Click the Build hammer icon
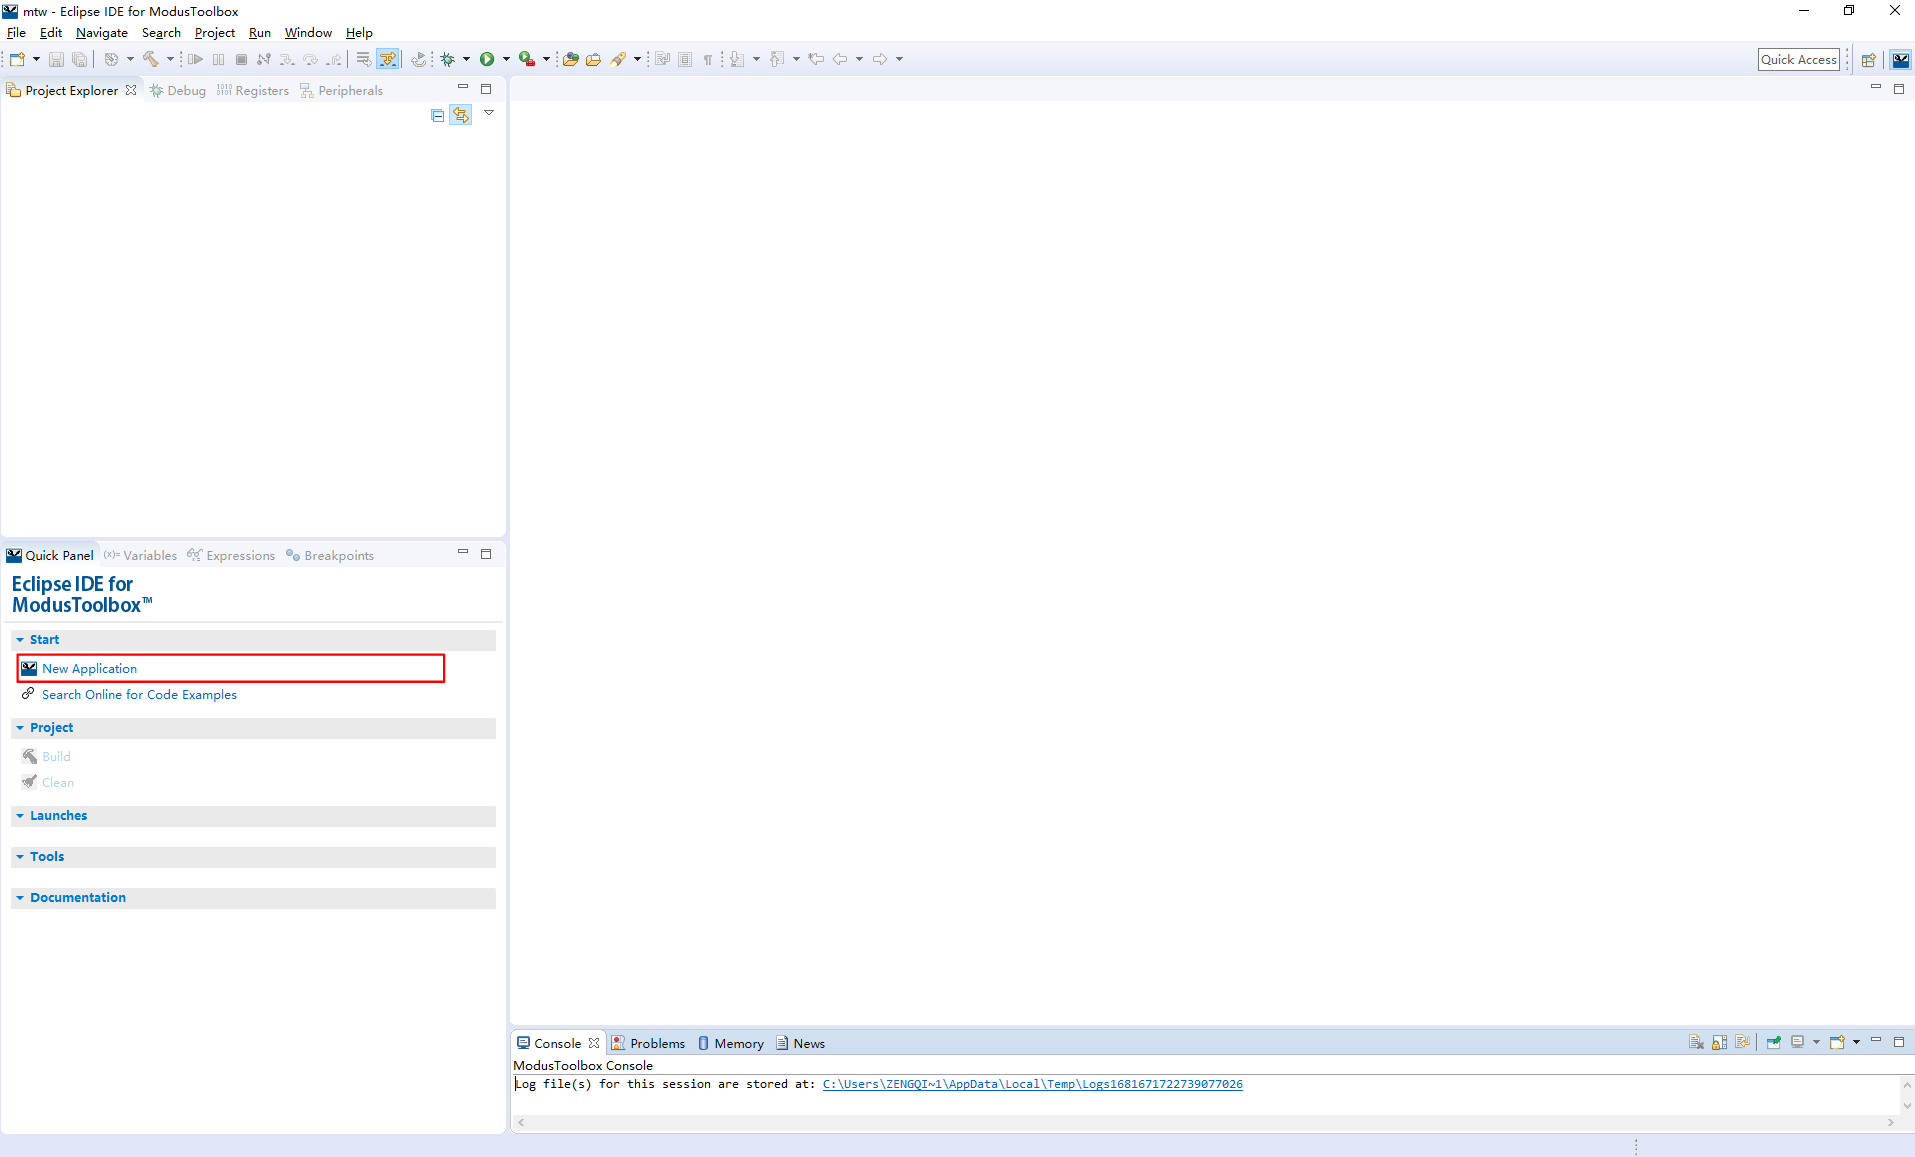 tap(152, 58)
